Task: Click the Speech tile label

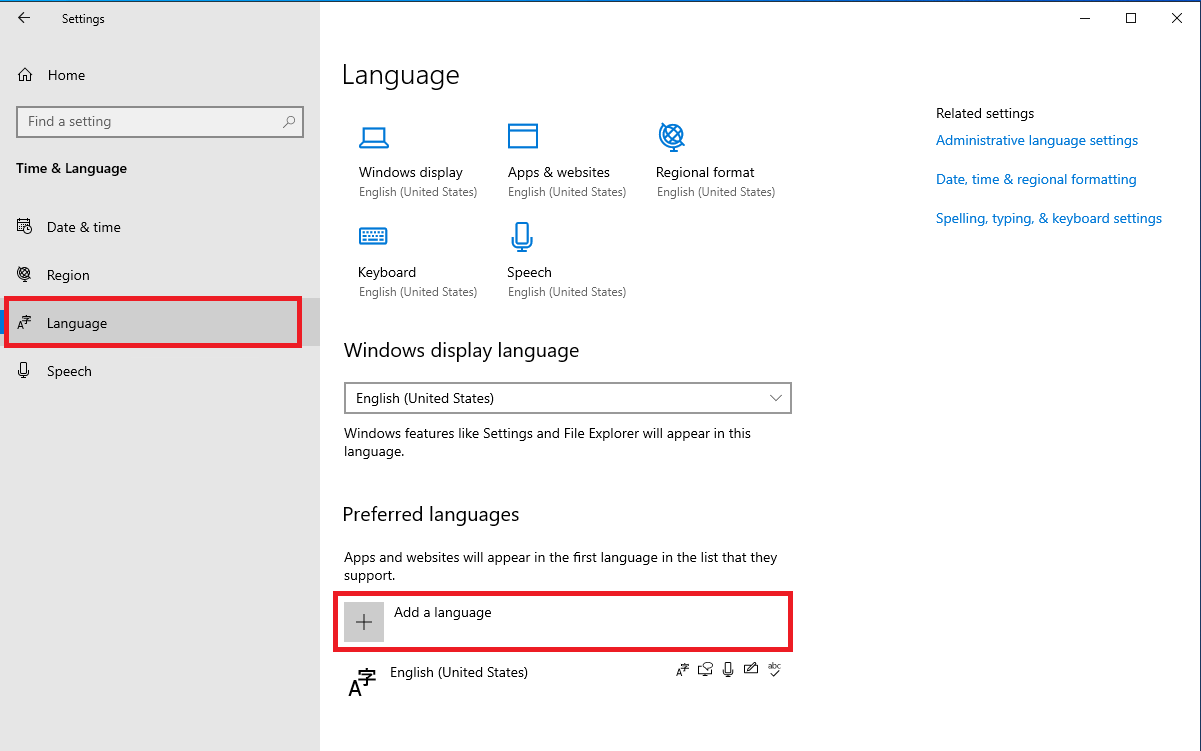Action: (529, 272)
